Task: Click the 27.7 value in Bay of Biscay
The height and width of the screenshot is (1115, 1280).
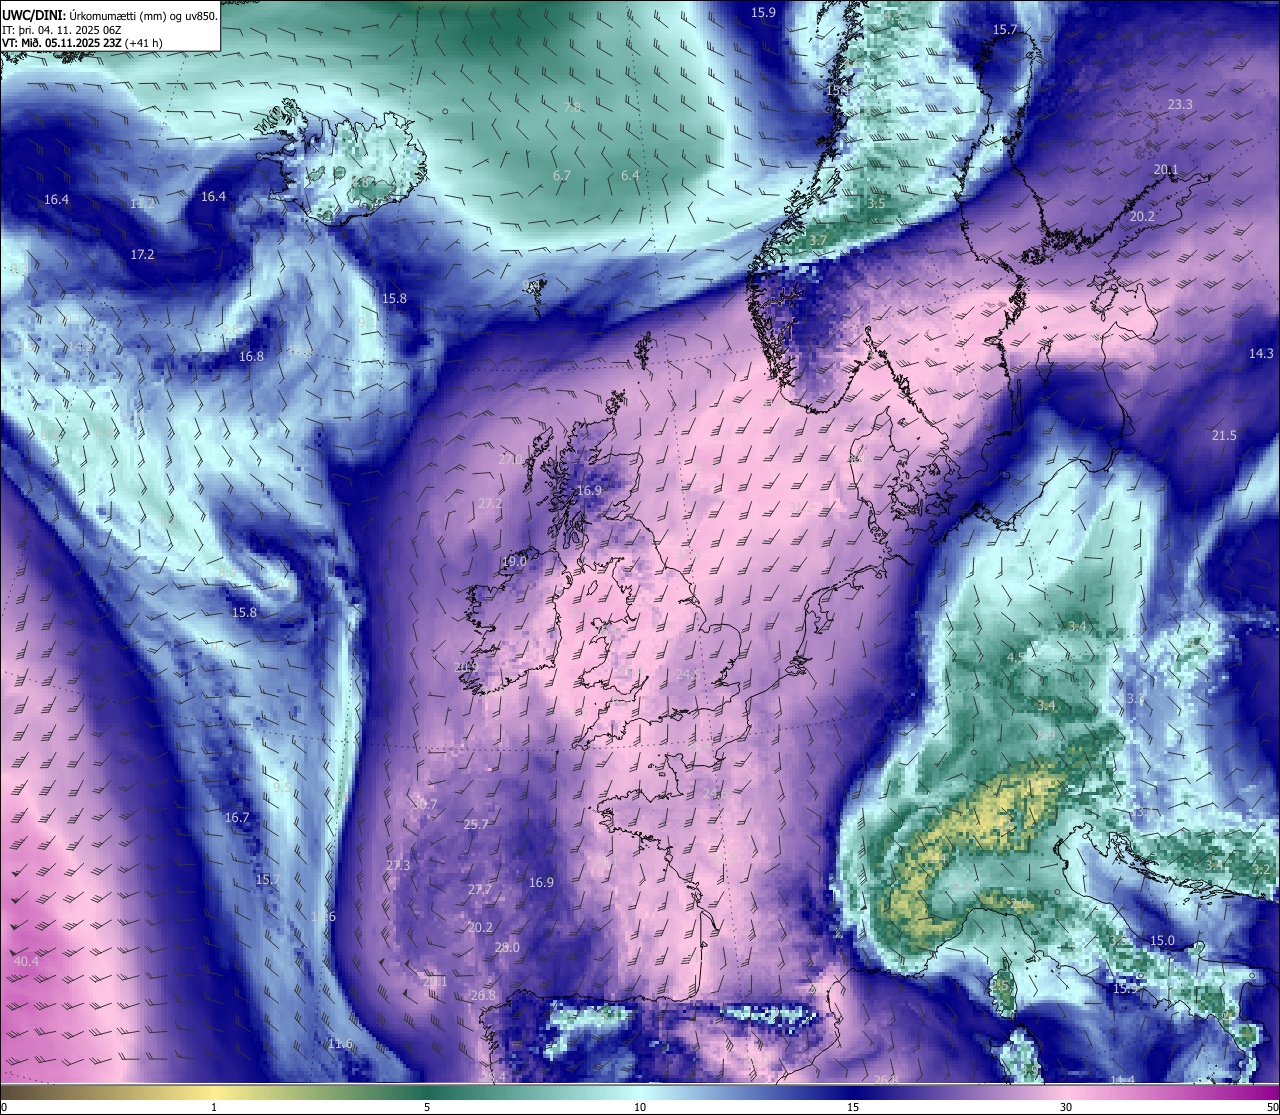Action: click(479, 889)
